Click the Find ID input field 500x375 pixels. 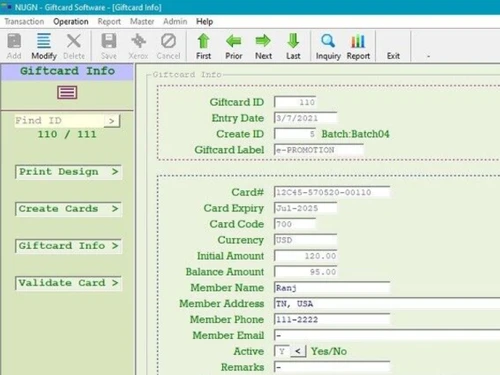point(59,121)
